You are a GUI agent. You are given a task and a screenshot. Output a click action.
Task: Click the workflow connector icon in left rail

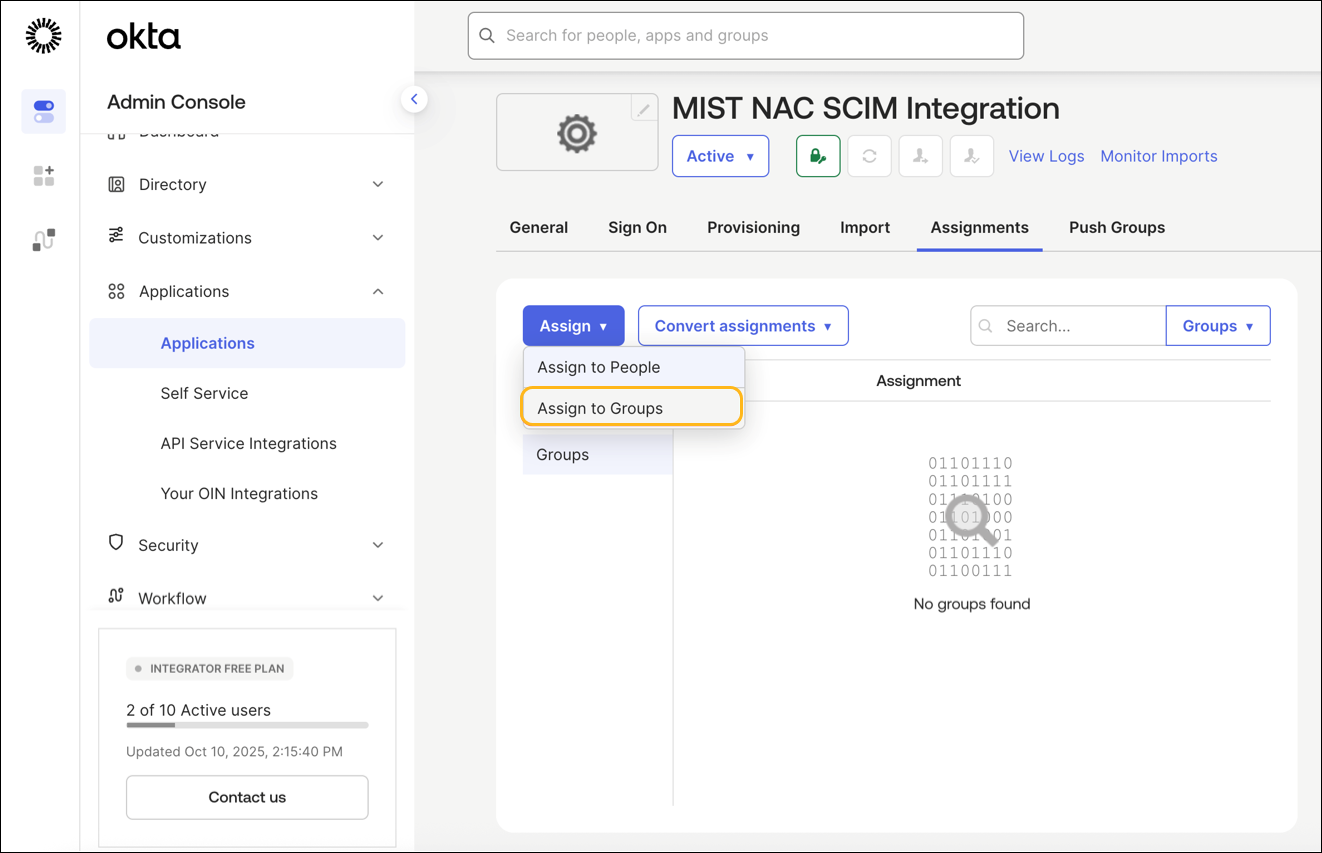coord(43,240)
